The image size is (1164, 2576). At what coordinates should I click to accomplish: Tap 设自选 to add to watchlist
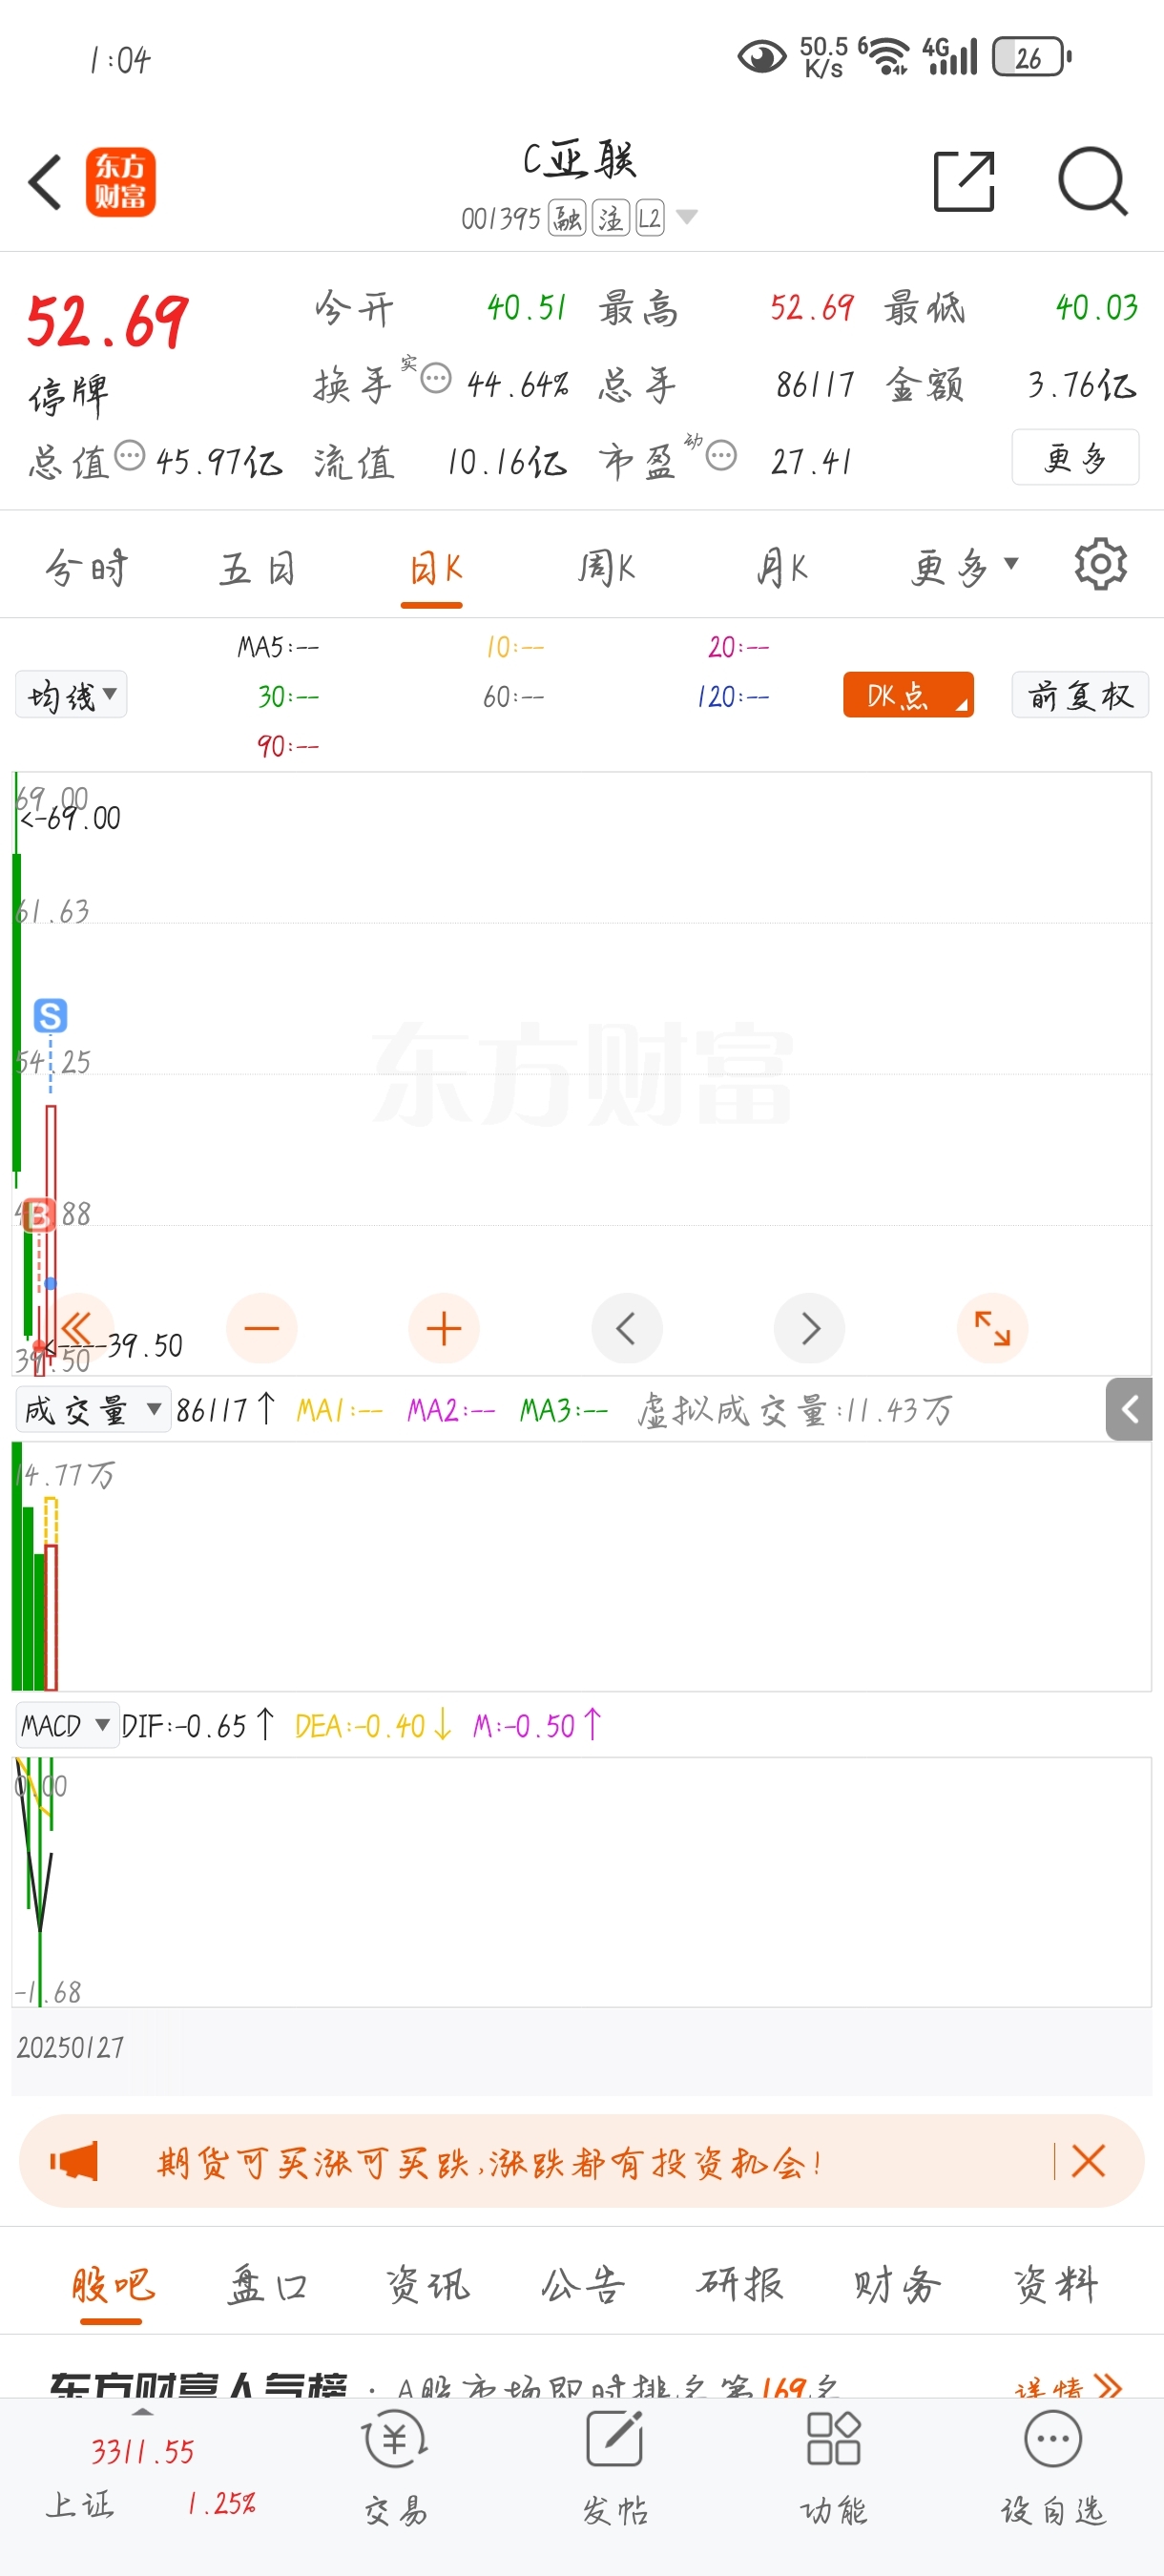[x=1053, y=2468]
